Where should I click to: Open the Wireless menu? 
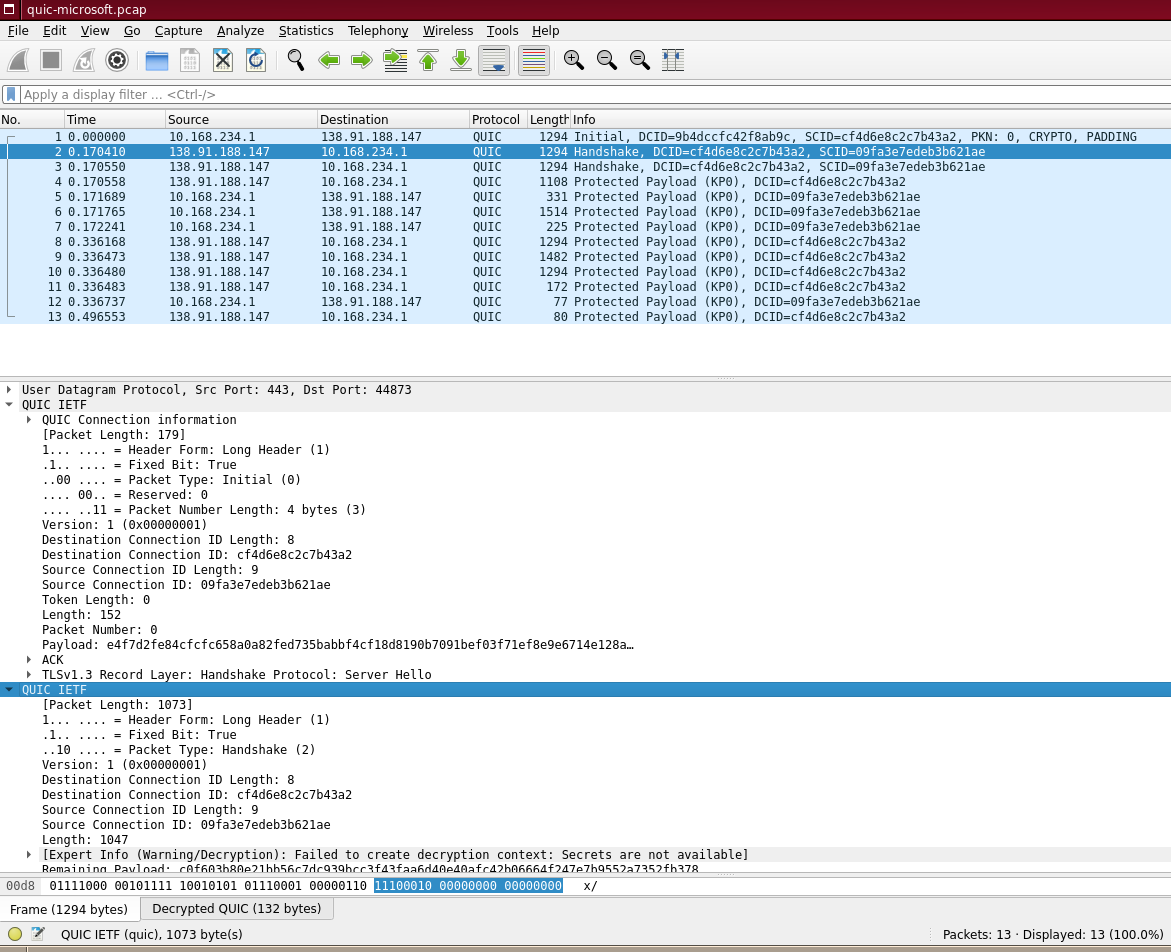448,31
